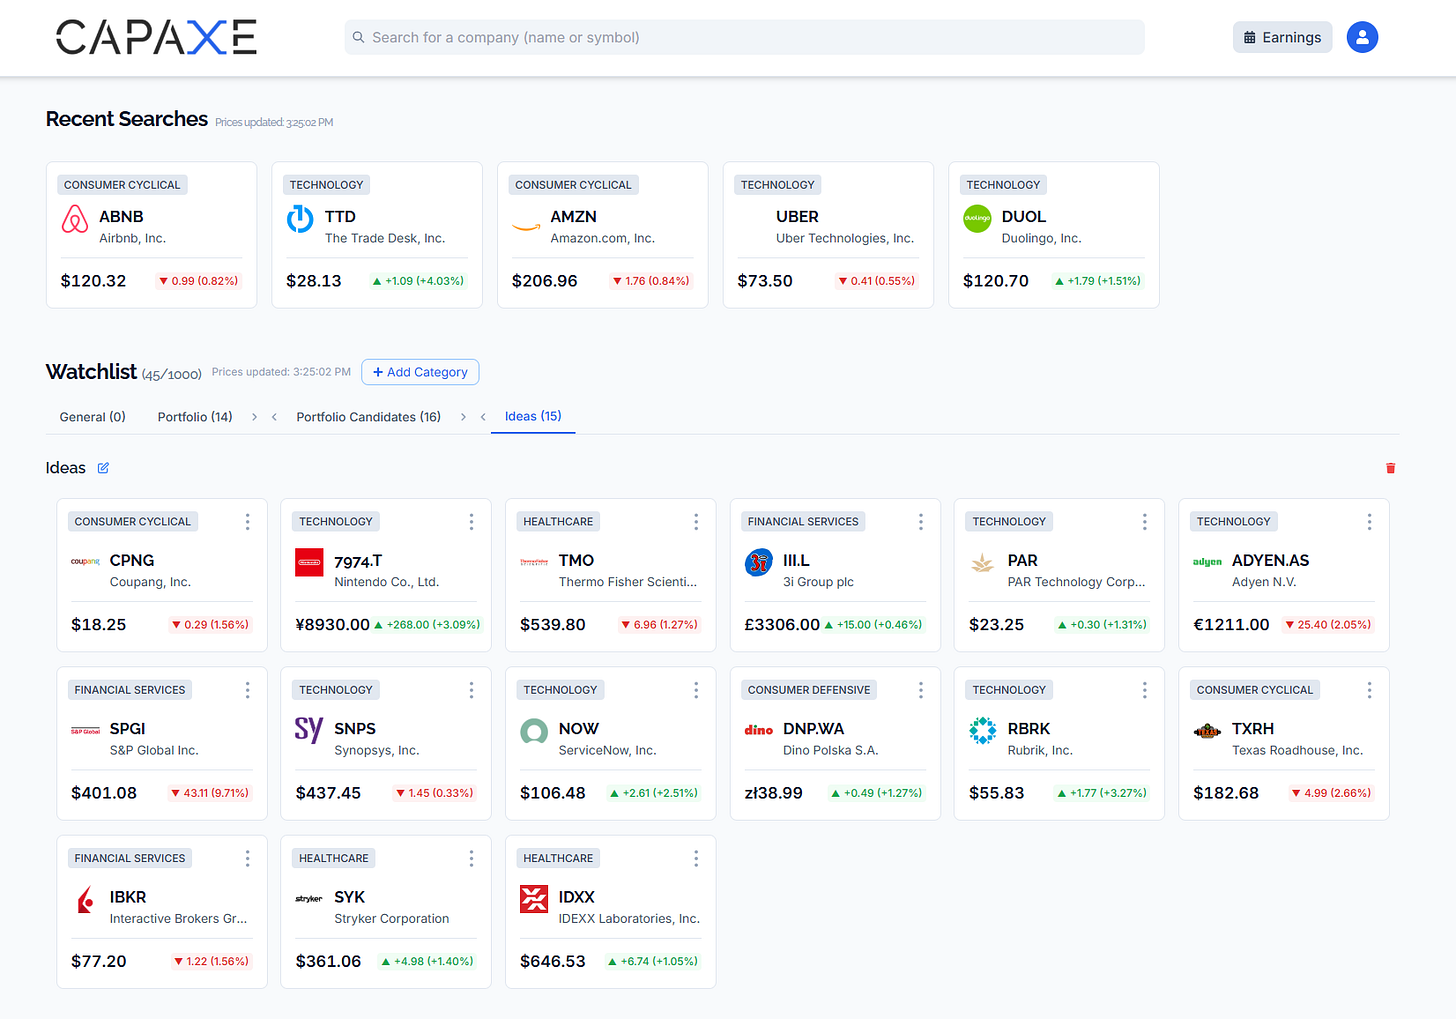Open the Portfolio Candidates (16) tab
This screenshot has height=1019, width=1456.
coord(368,417)
